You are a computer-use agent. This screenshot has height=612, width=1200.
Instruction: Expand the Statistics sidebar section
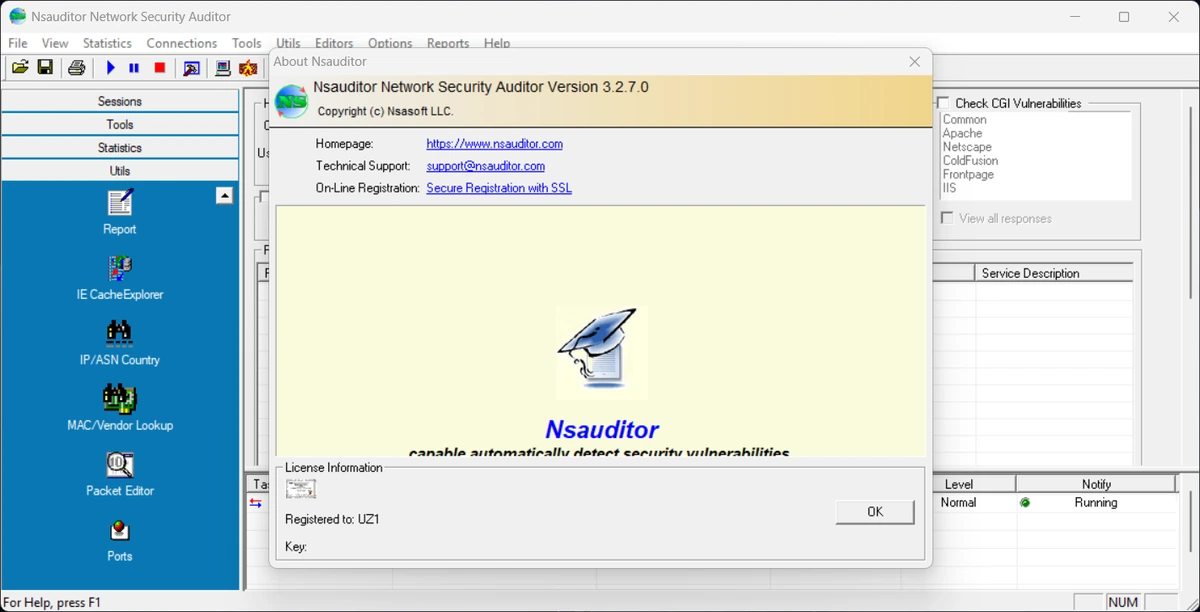tap(120, 147)
